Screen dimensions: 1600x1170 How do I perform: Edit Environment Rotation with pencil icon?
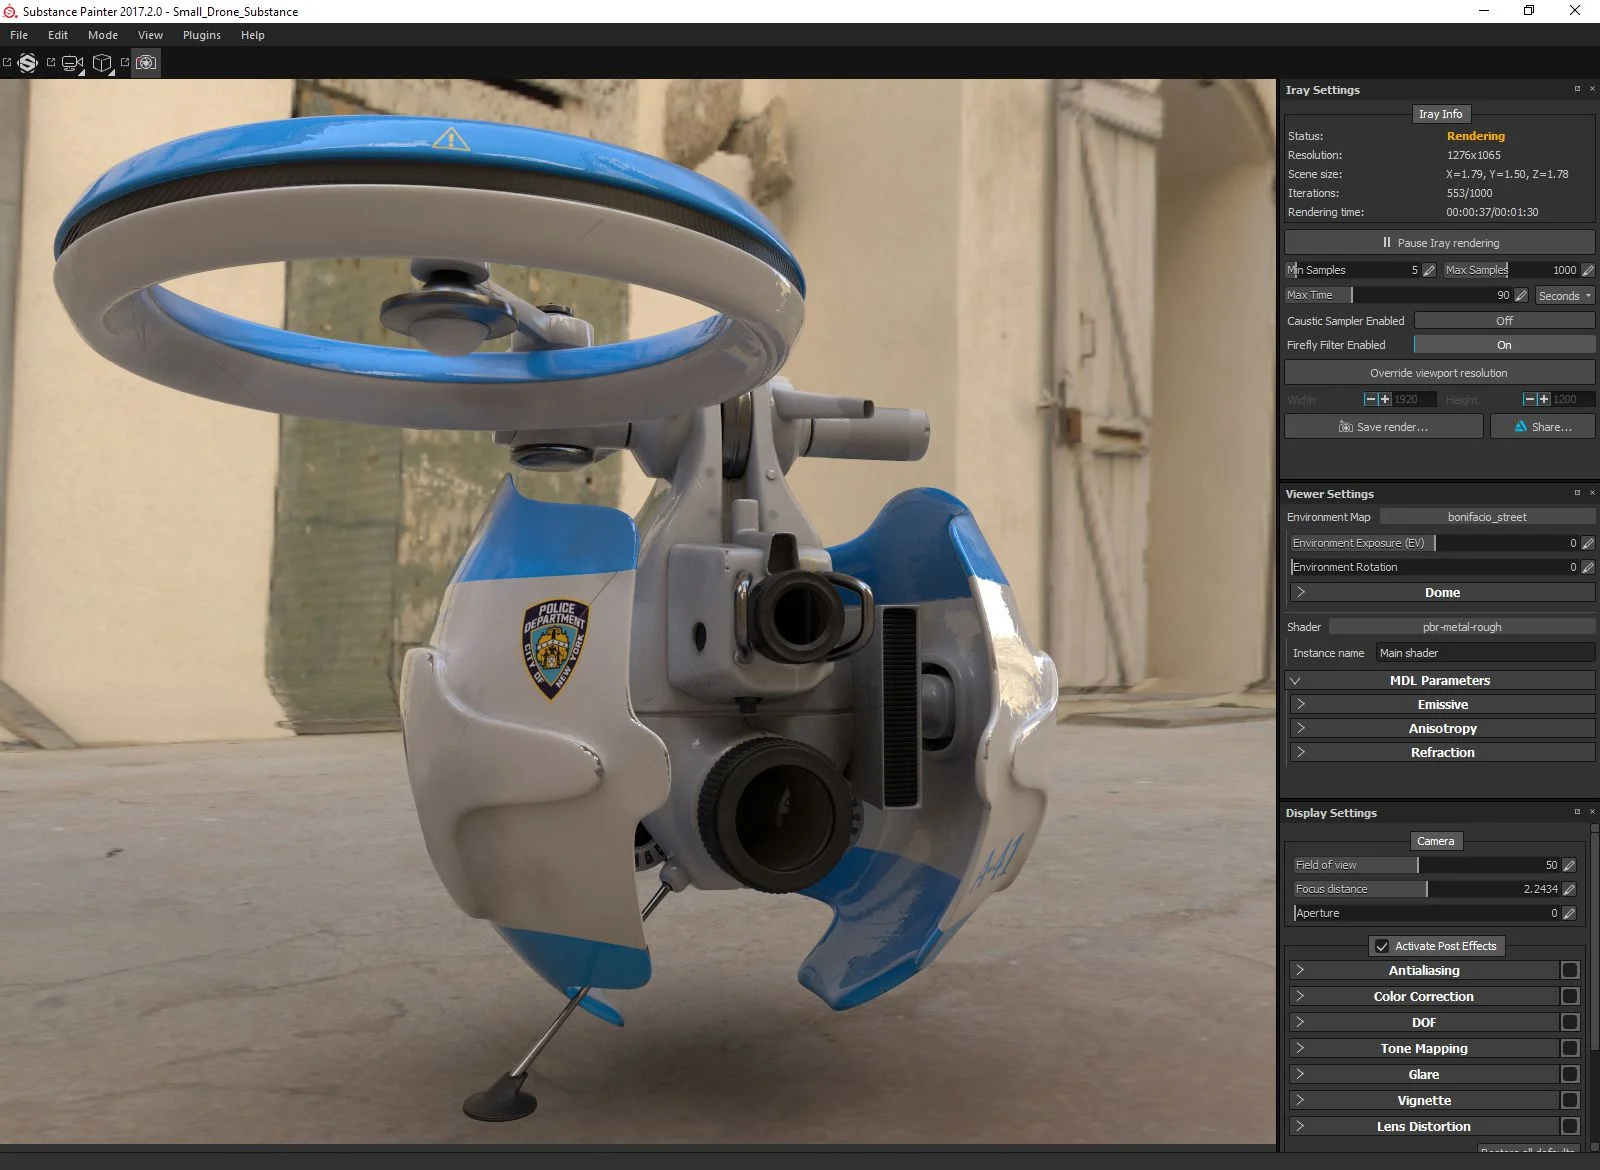pos(1588,567)
